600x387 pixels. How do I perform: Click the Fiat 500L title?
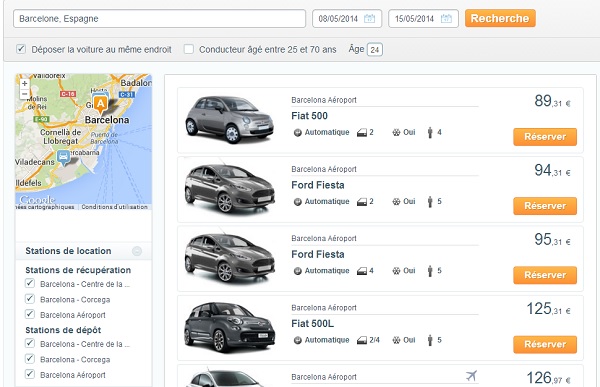(312, 324)
